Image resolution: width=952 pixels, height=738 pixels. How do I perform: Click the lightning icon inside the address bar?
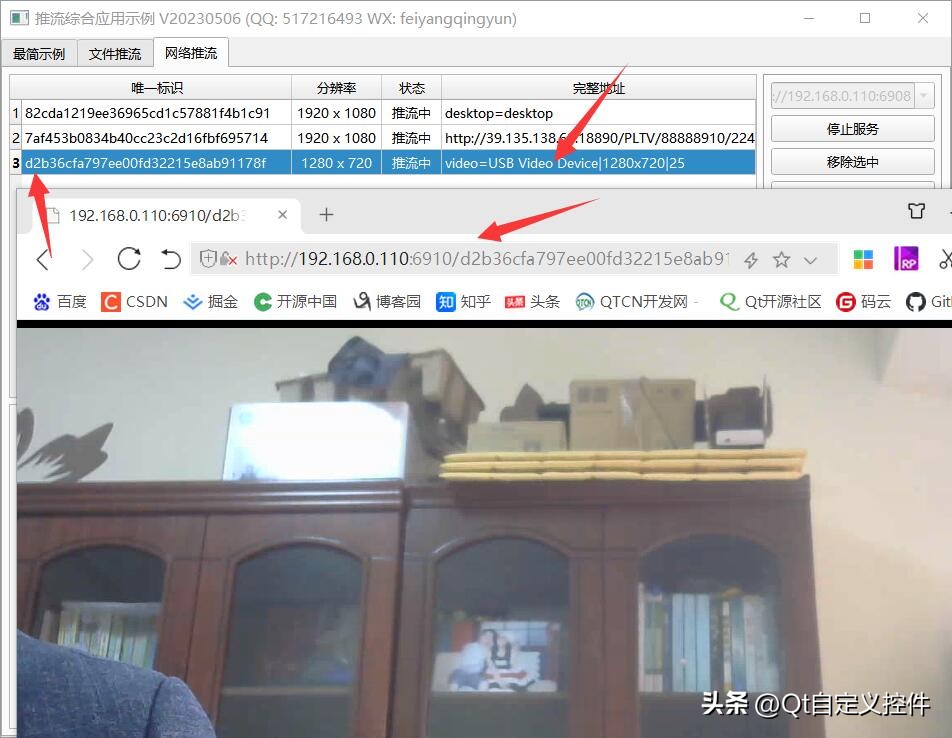(x=751, y=259)
